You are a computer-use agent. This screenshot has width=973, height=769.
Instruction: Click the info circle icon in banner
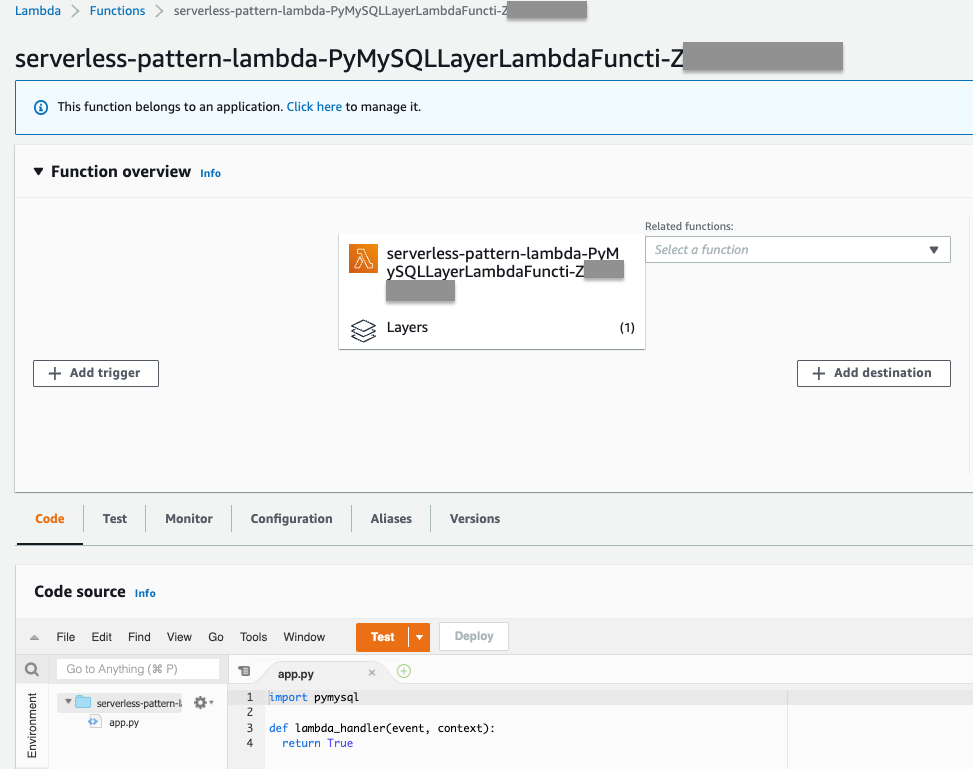(x=41, y=107)
